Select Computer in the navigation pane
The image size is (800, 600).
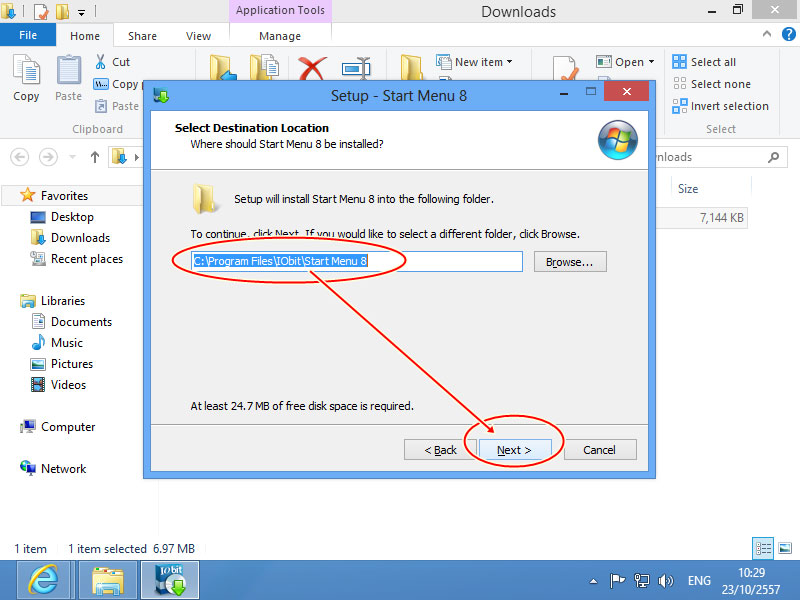tap(68, 427)
